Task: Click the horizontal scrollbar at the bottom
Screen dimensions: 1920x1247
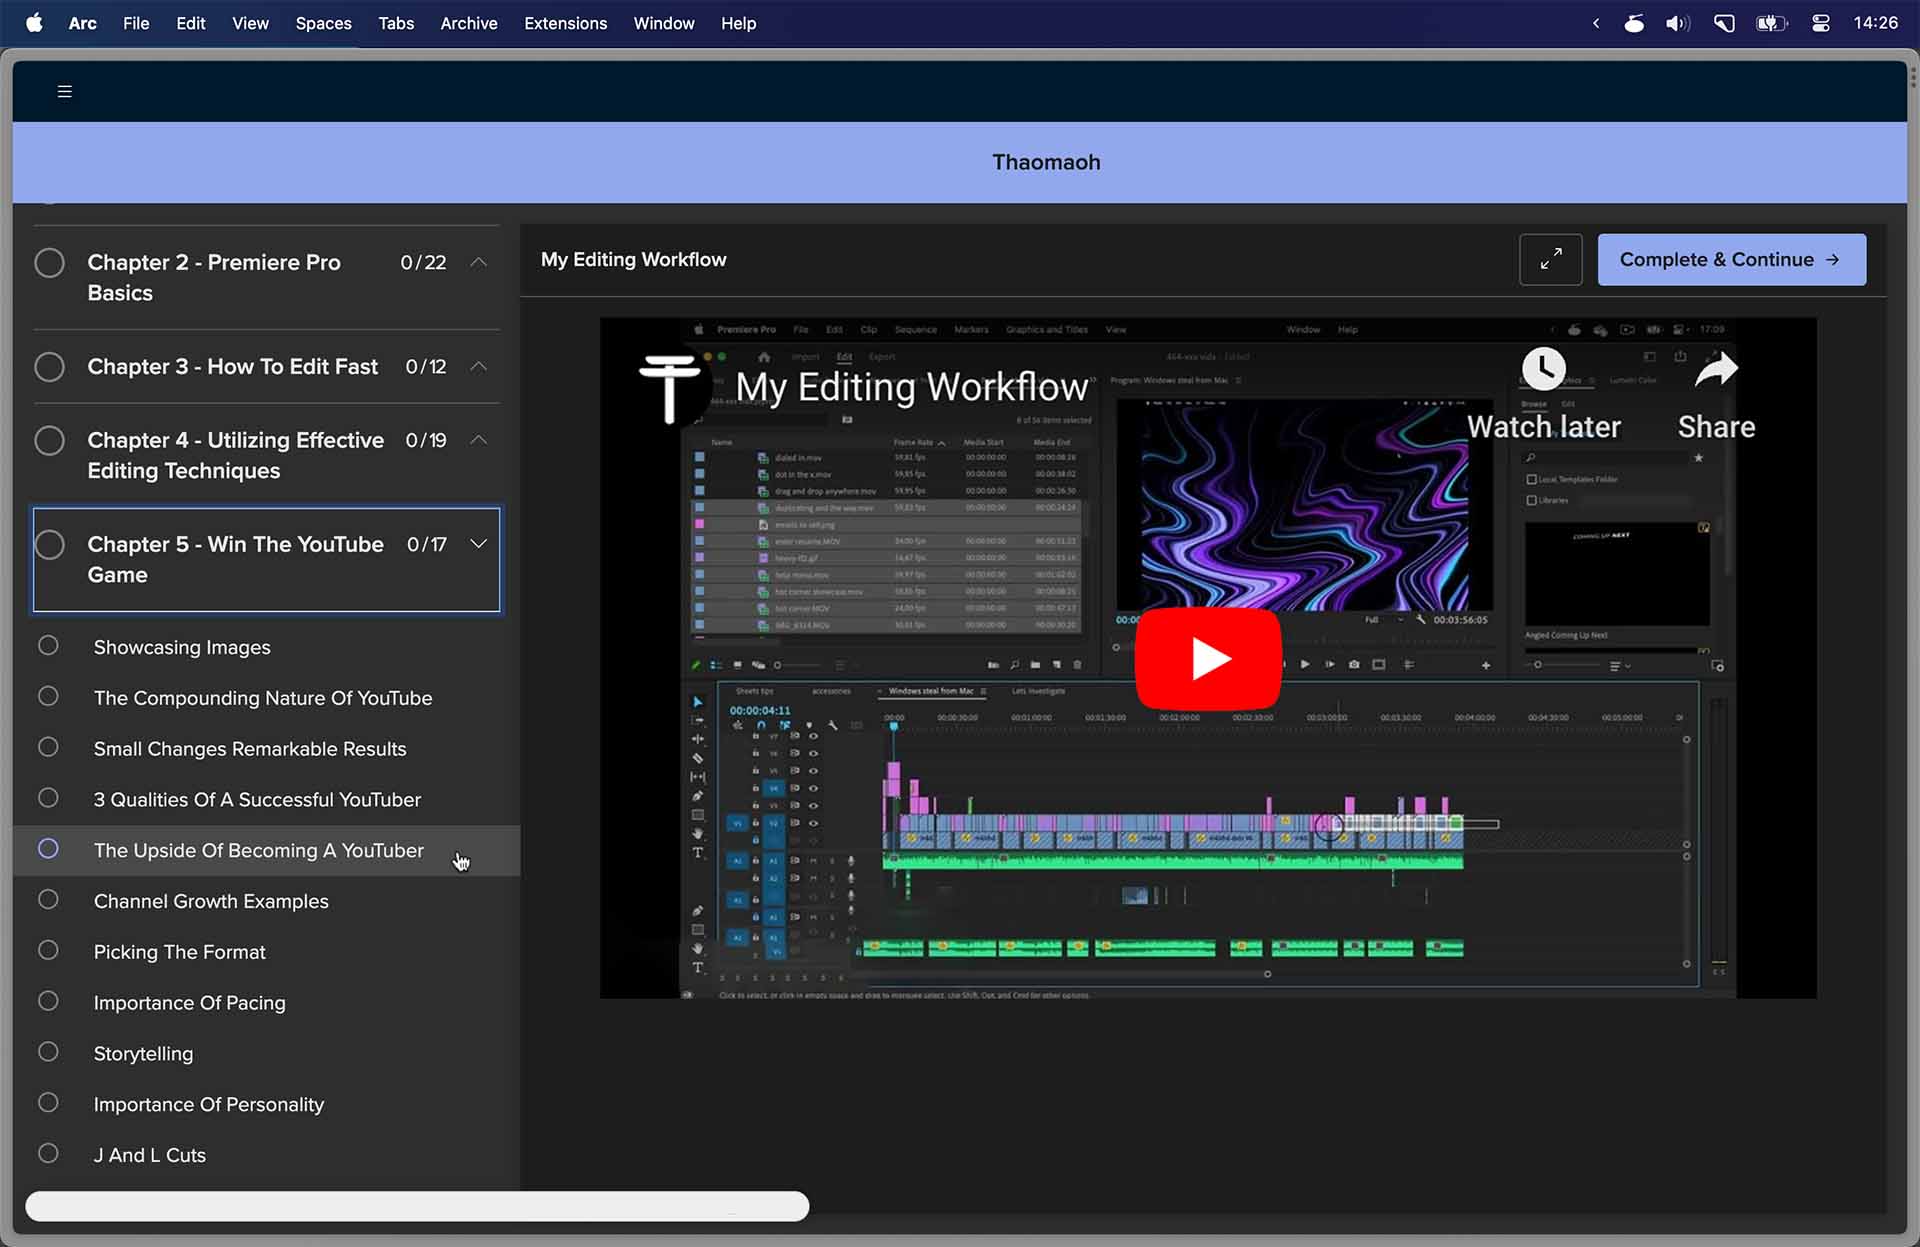Action: [418, 1207]
